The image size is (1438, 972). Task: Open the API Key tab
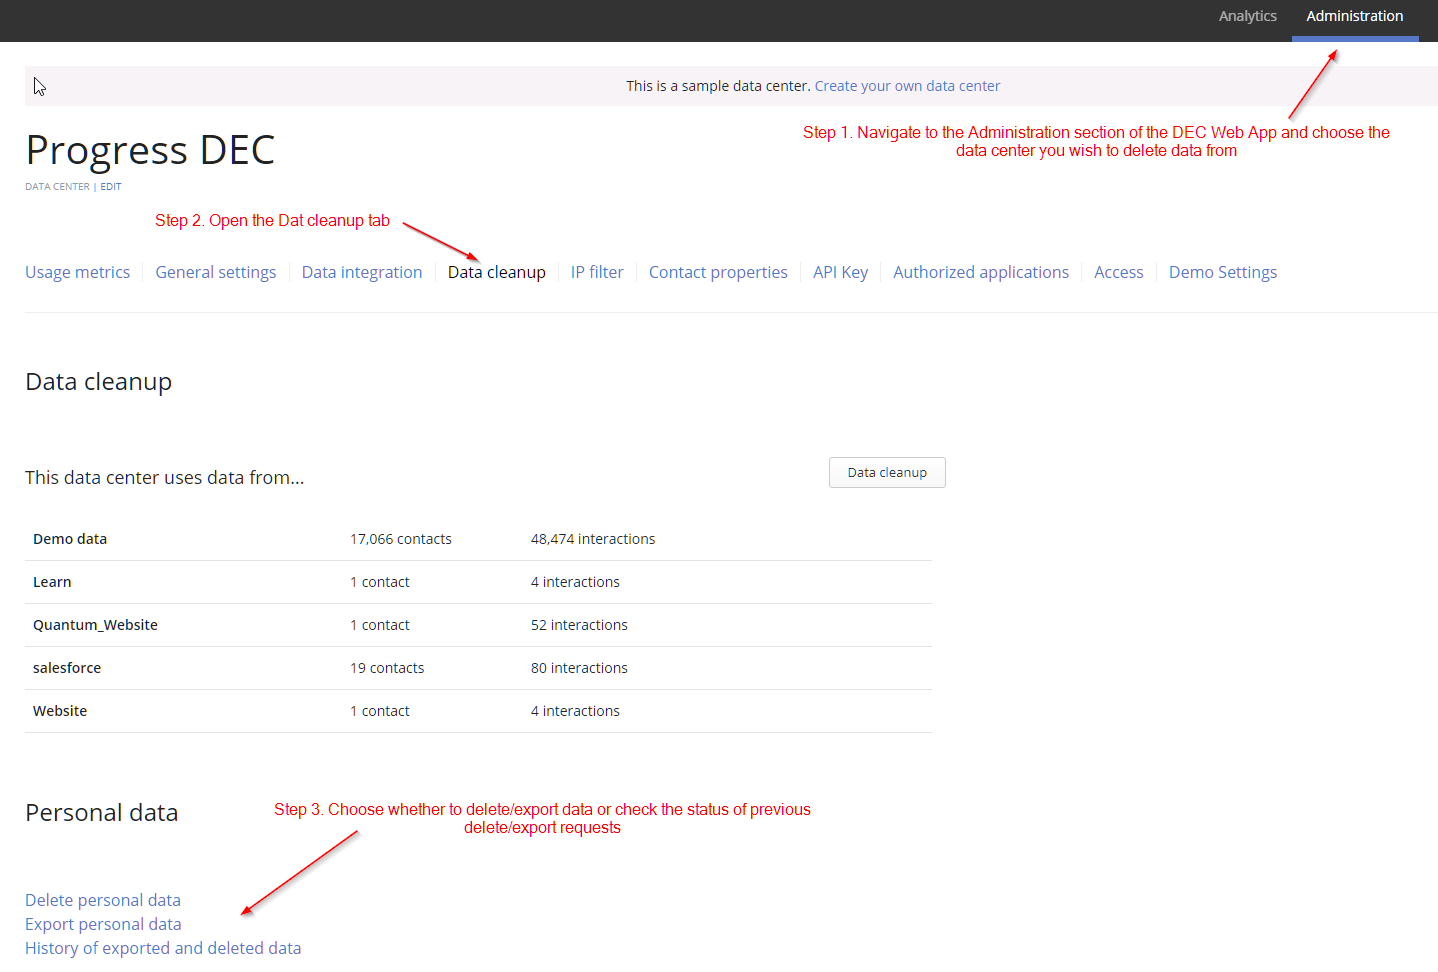pos(840,272)
